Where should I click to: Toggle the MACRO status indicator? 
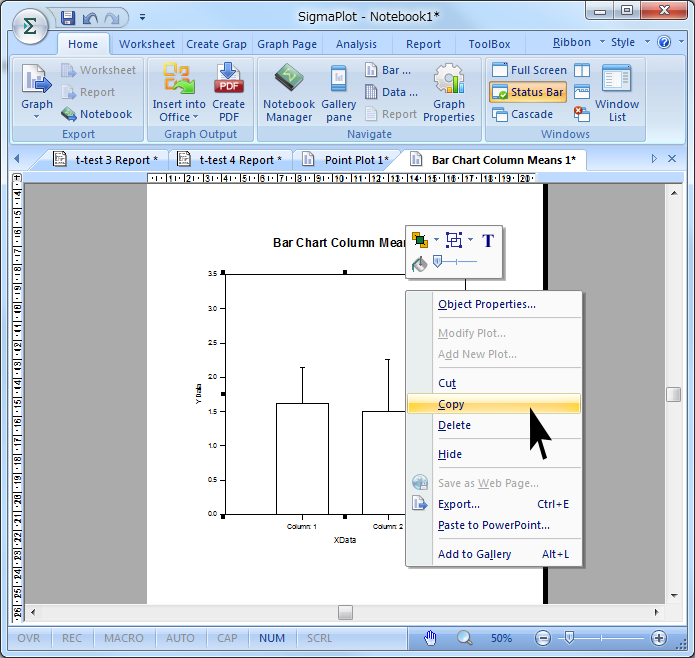(124, 638)
